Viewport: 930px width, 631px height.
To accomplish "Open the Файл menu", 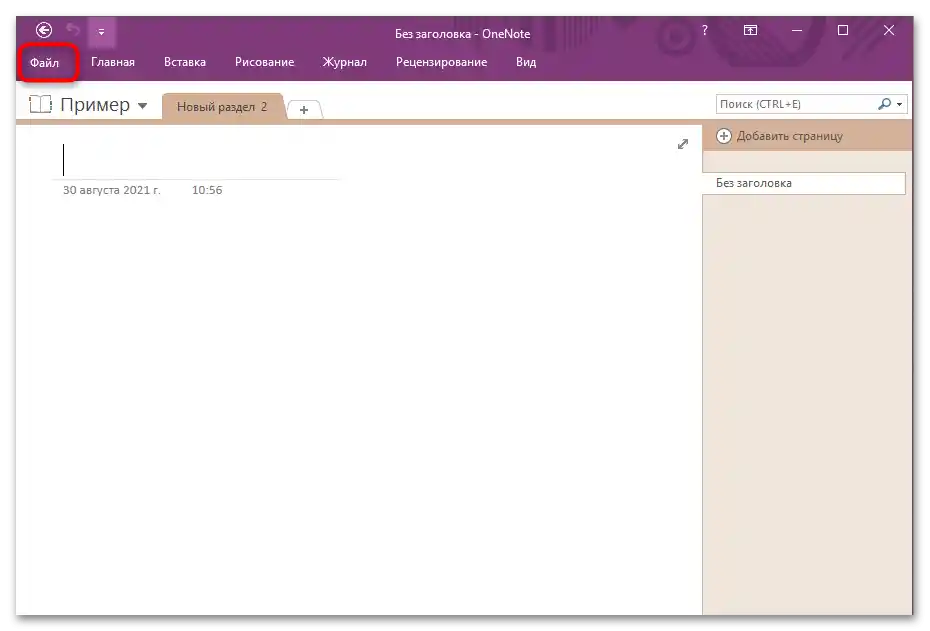I will tap(44, 62).
